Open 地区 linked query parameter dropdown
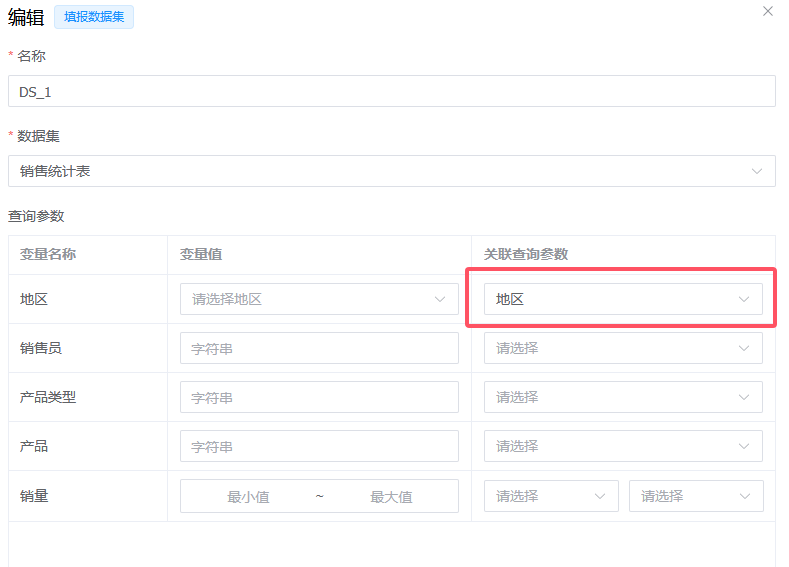This screenshot has width=789, height=567. (610, 299)
